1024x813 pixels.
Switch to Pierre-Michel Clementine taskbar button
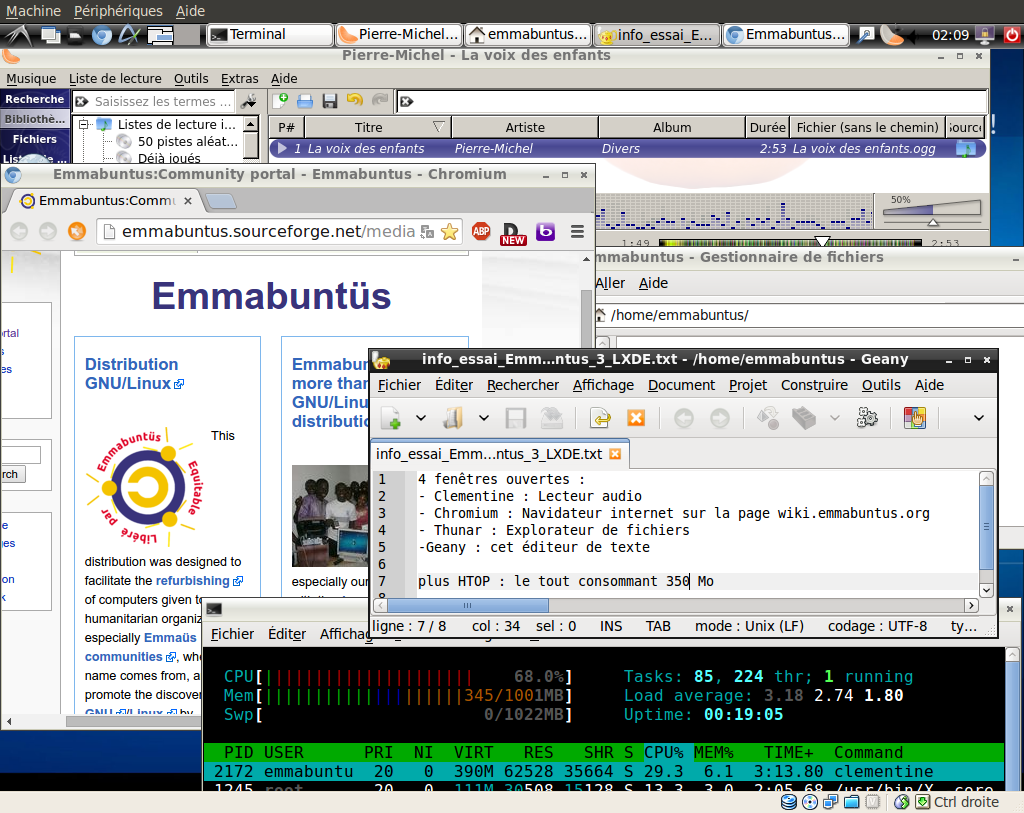[x=399, y=34]
